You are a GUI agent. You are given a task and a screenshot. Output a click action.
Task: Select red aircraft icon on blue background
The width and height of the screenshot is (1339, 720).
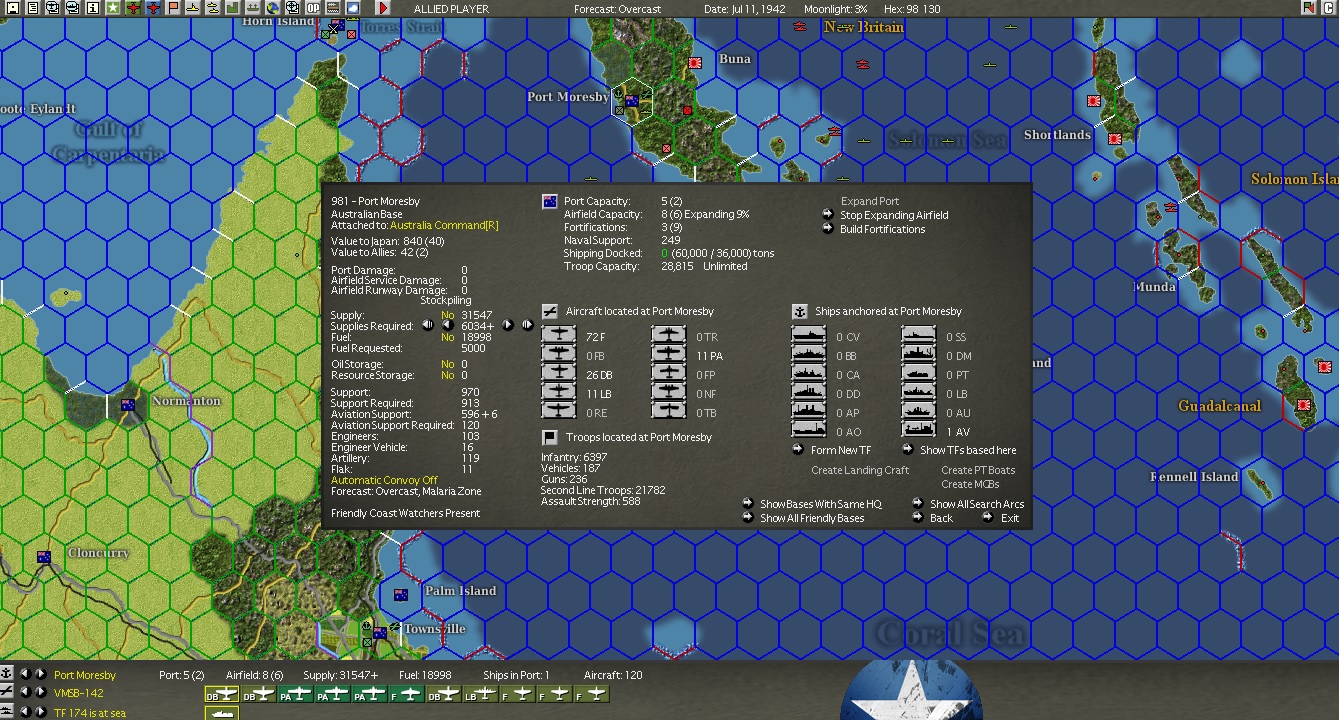coord(153,8)
